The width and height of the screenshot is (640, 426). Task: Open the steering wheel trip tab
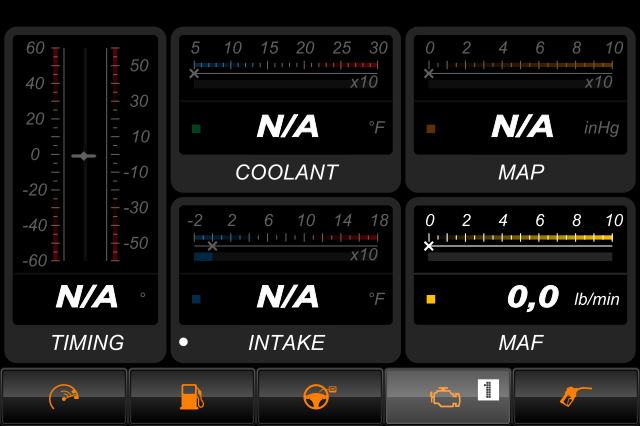320,397
